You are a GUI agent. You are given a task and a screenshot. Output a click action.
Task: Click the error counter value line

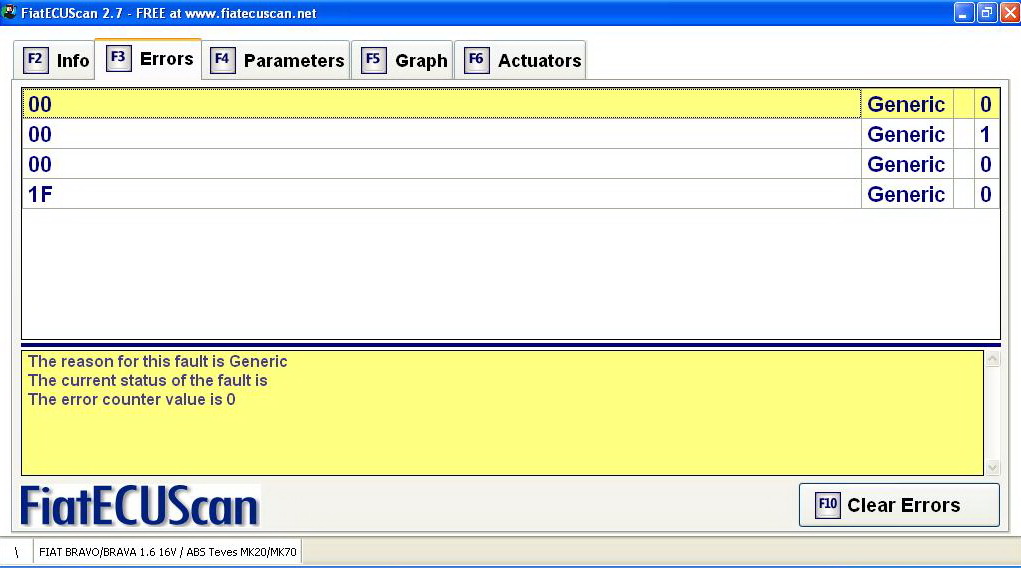point(132,399)
